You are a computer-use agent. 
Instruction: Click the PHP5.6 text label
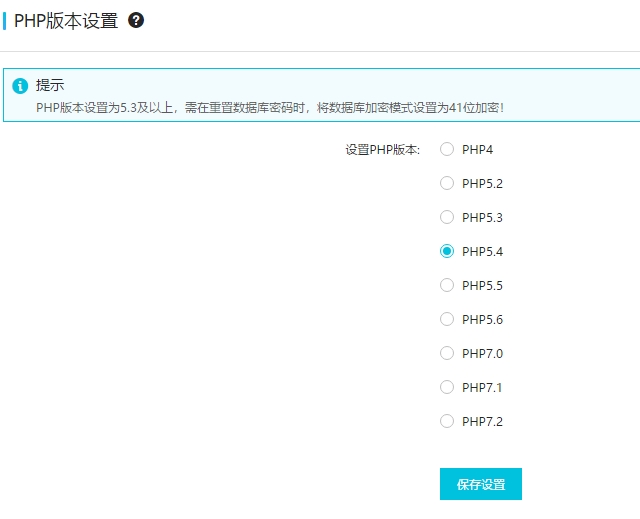(482, 319)
